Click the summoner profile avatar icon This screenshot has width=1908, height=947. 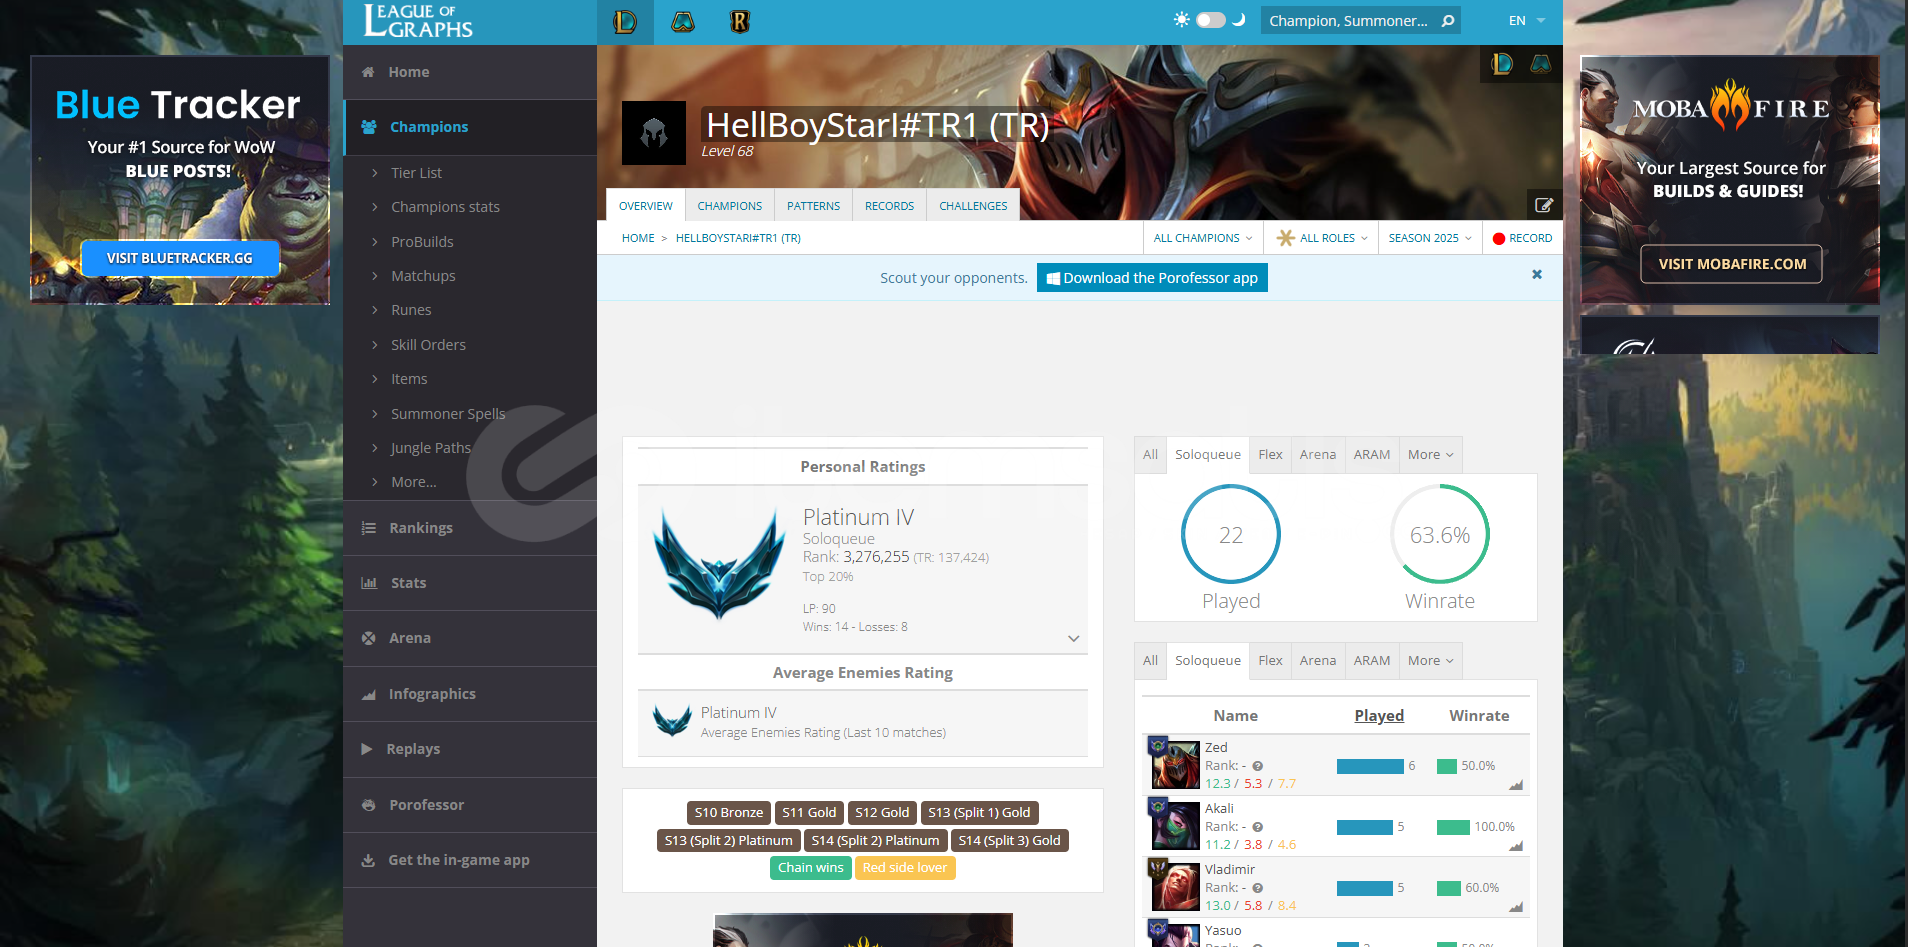coord(654,133)
